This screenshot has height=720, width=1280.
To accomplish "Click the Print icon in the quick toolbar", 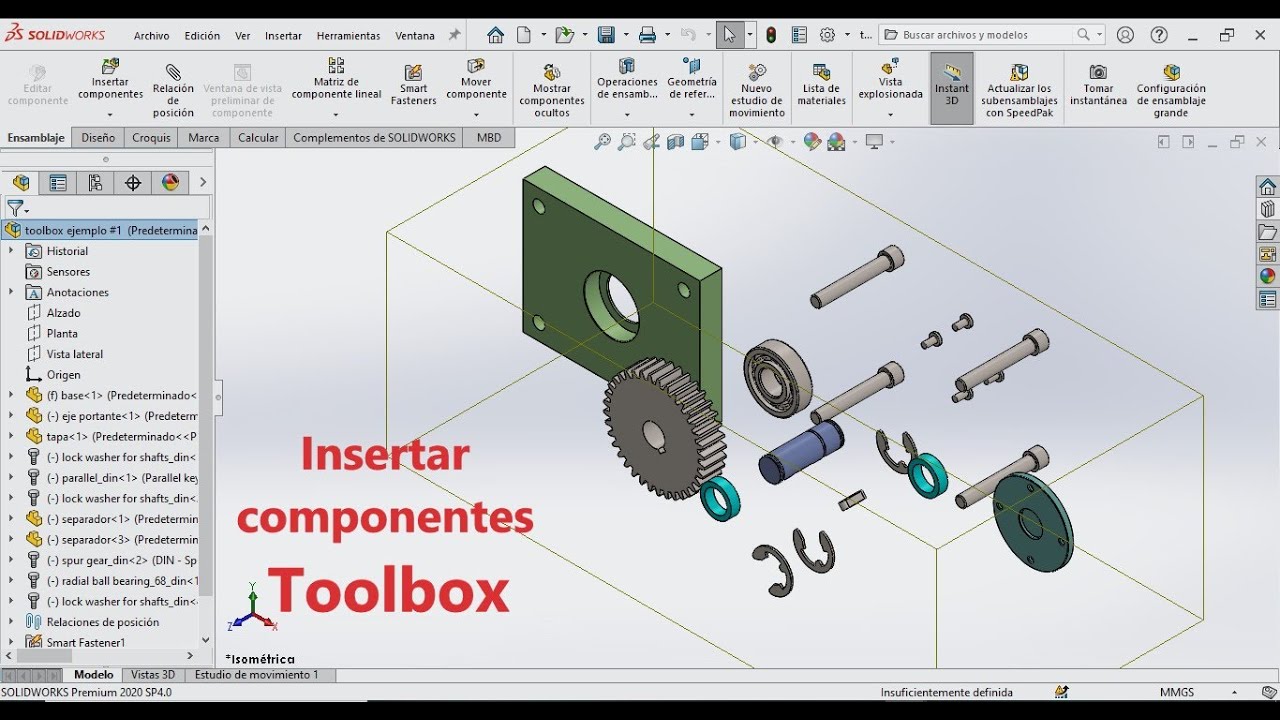I will [x=647, y=35].
